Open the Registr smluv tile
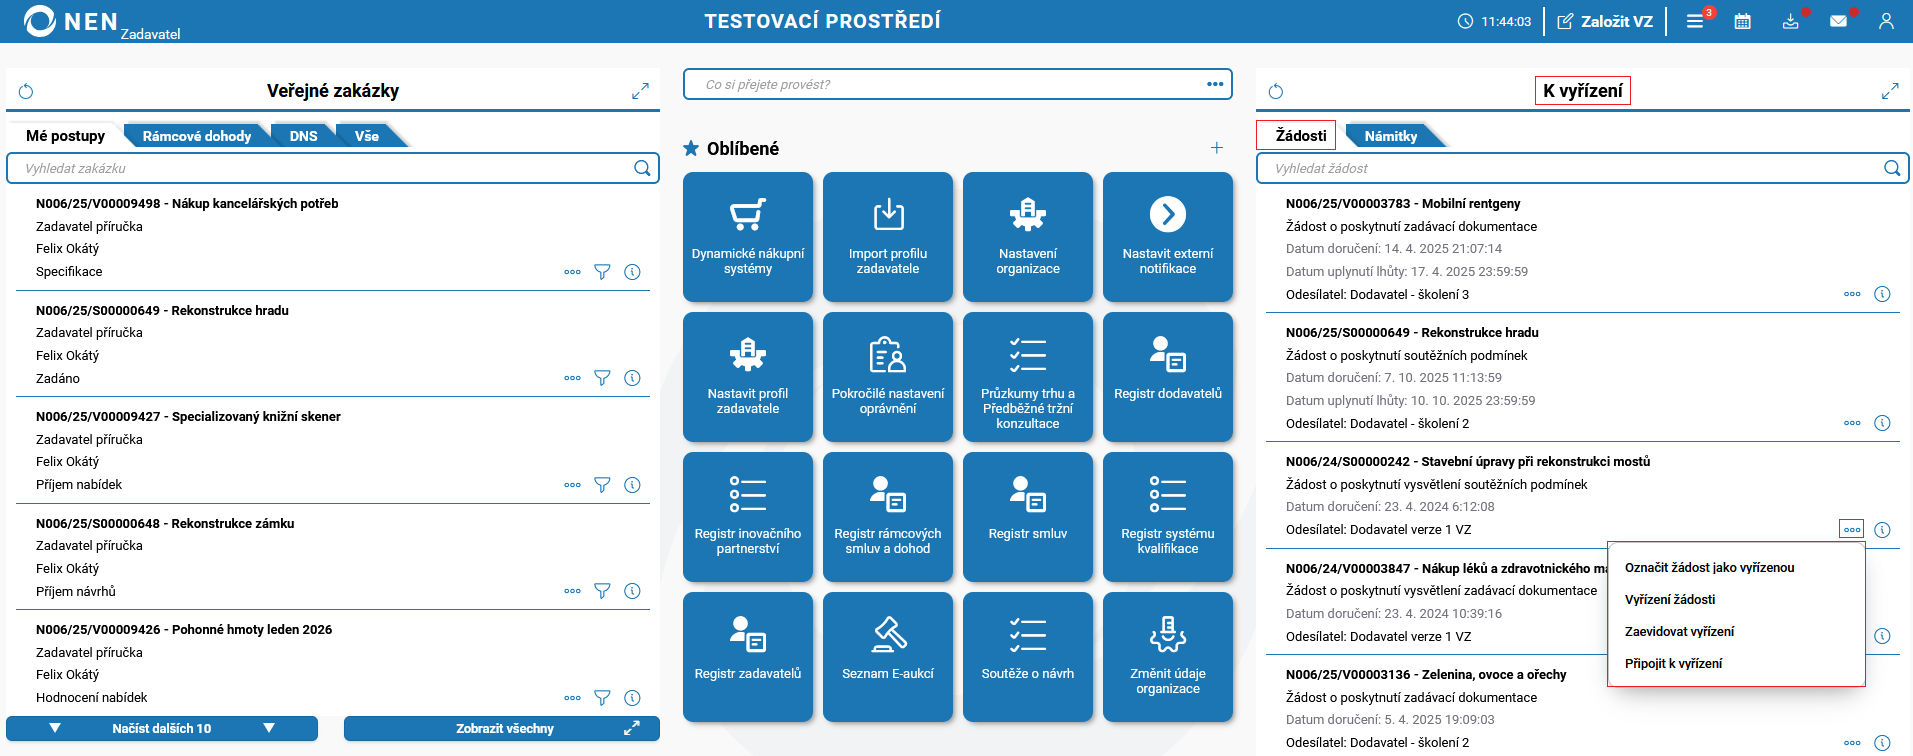Screen dimensions: 1913x756 click(x=1028, y=517)
